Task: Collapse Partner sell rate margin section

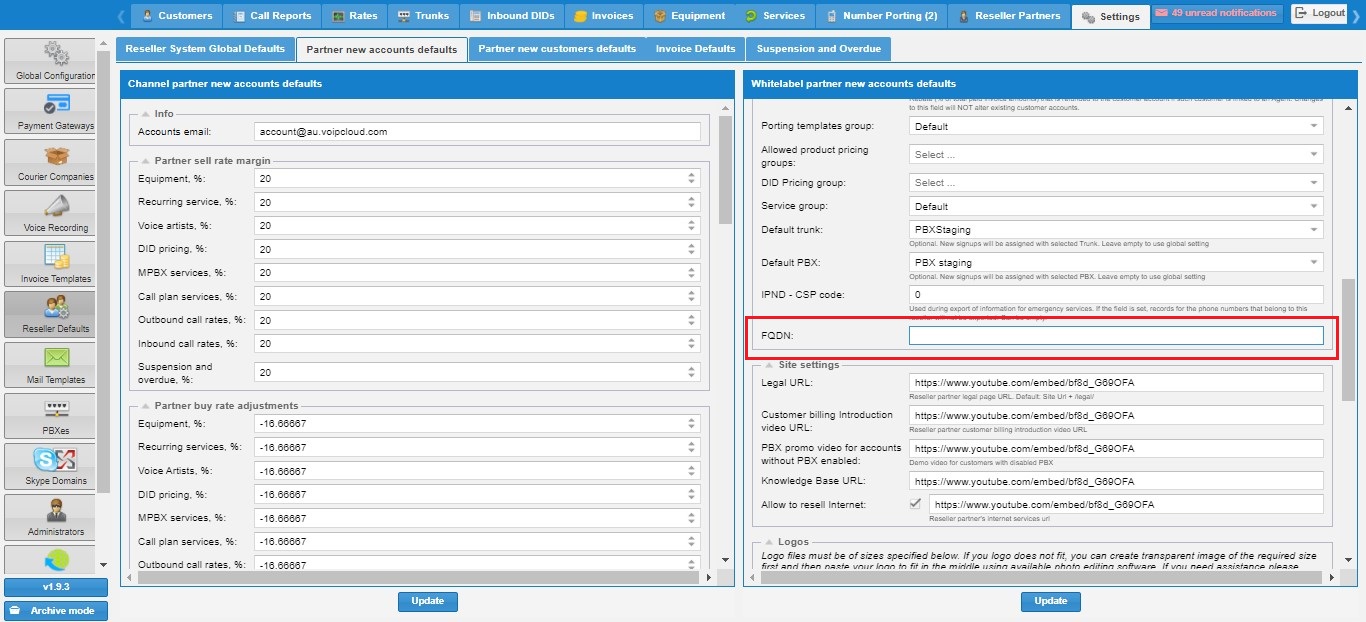Action: [x=144, y=161]
